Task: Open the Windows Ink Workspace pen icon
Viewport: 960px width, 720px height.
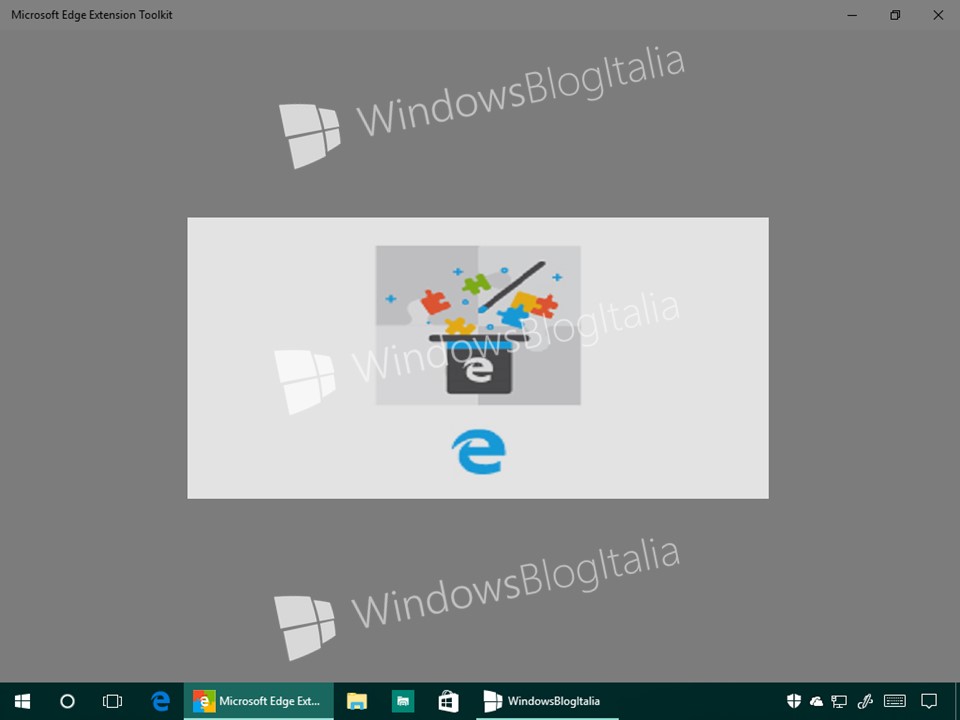Action: [x=864, y=701]
